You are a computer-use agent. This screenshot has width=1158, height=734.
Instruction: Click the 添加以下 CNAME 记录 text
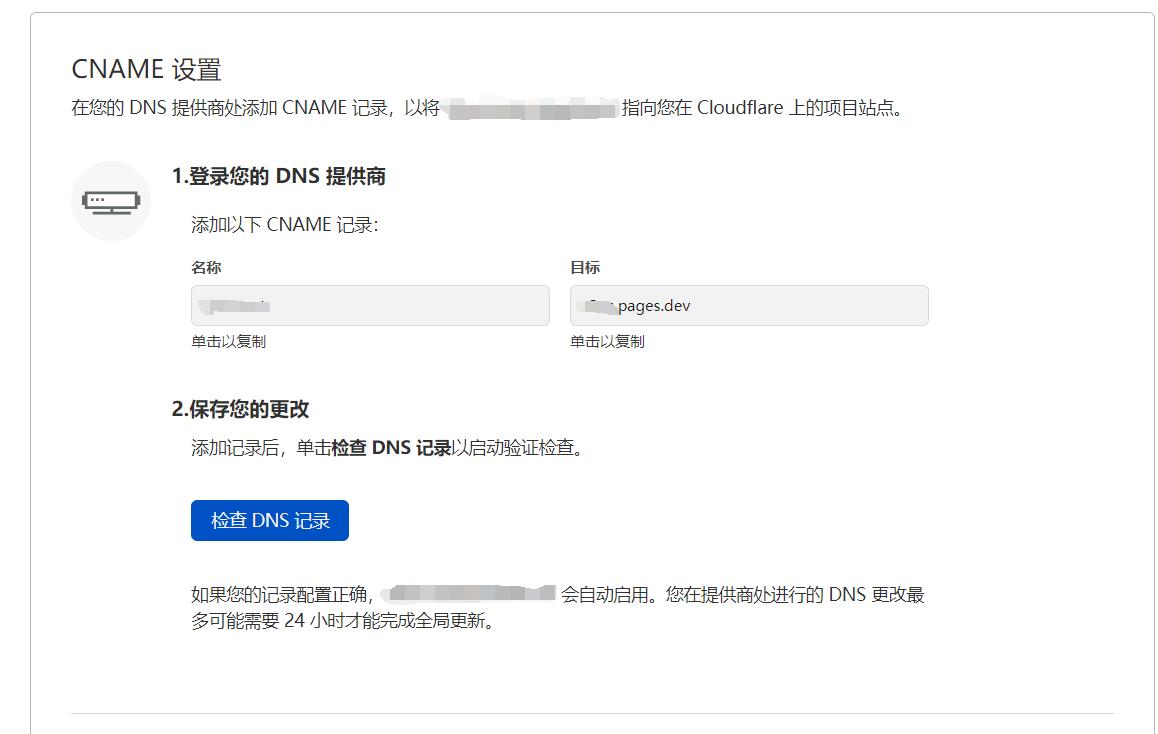[285, 225]
